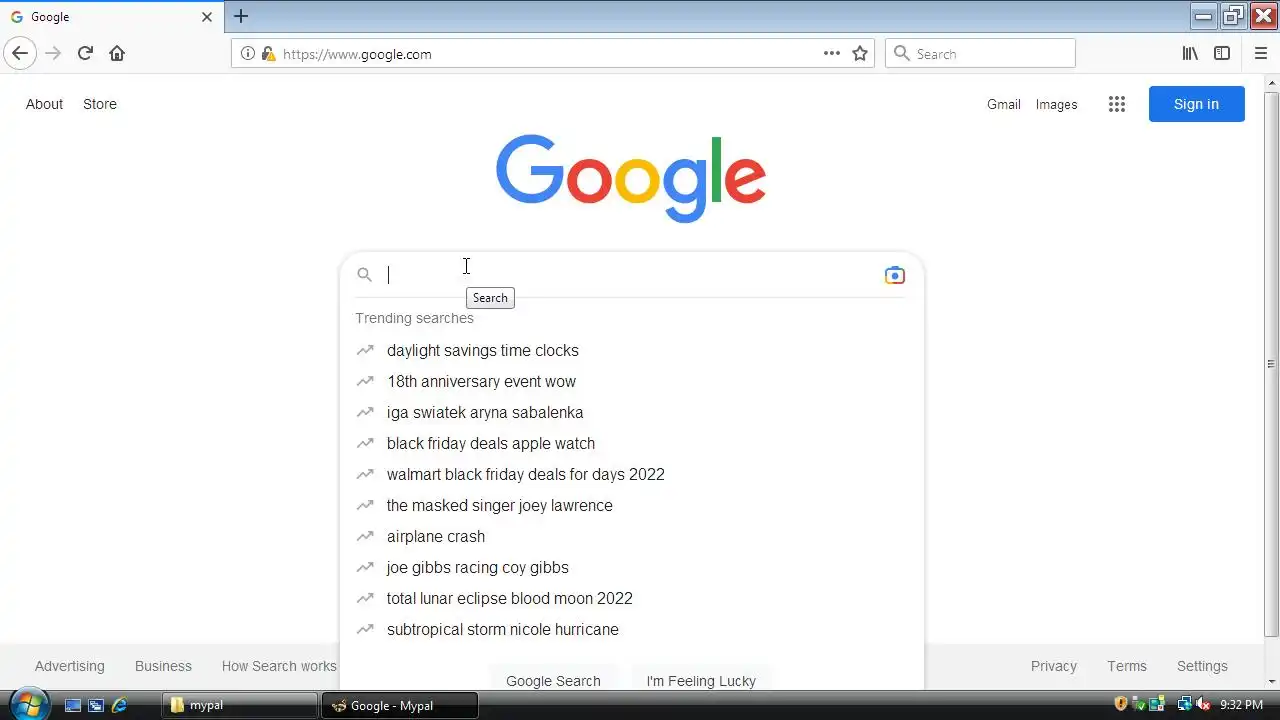
Task: Click the network tray icon
Action: [x=1185, y=704]
